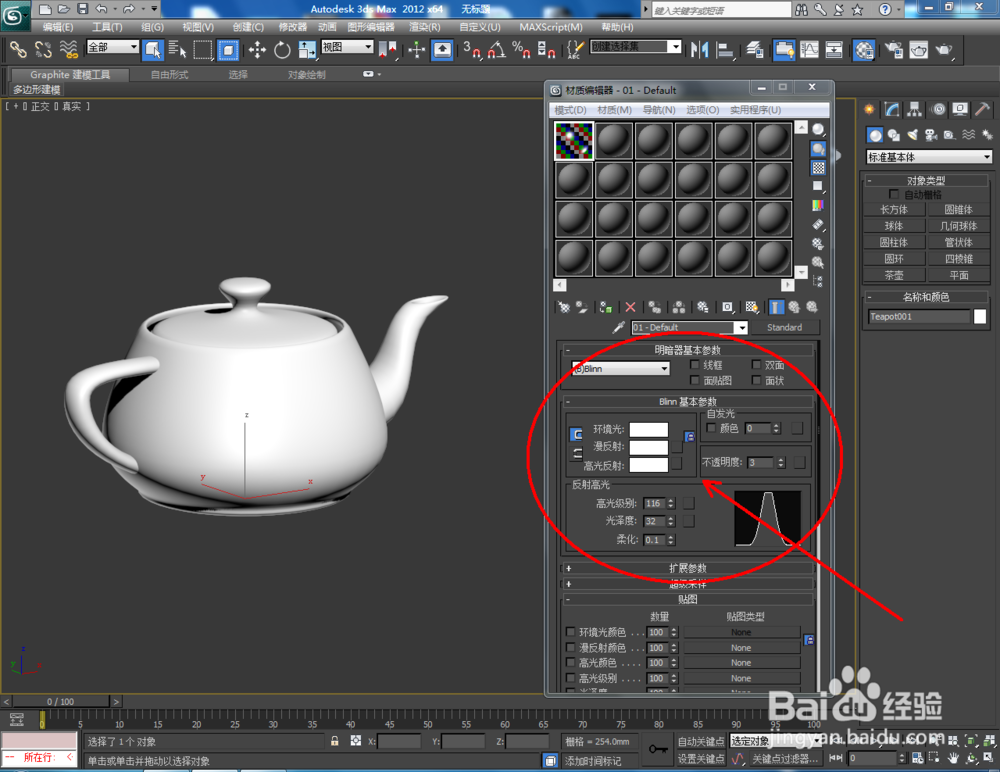Screen dimensions: 1000x772
Task: Open the 导航(N) menu in Material Editor
Action: click(659, 110)
